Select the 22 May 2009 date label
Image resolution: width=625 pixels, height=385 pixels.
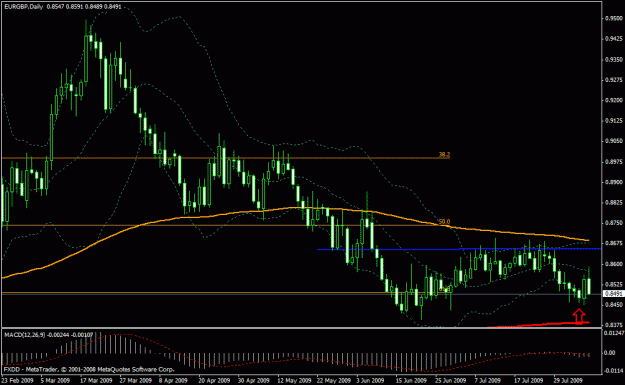[334, 380]
